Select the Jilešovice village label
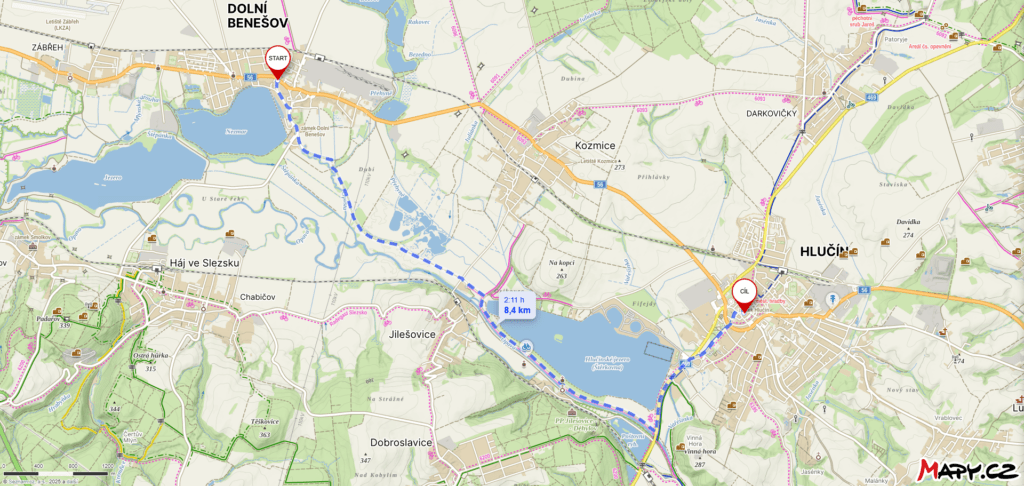The width and height of the screenshot is (1024, 486). click(411, 334)
